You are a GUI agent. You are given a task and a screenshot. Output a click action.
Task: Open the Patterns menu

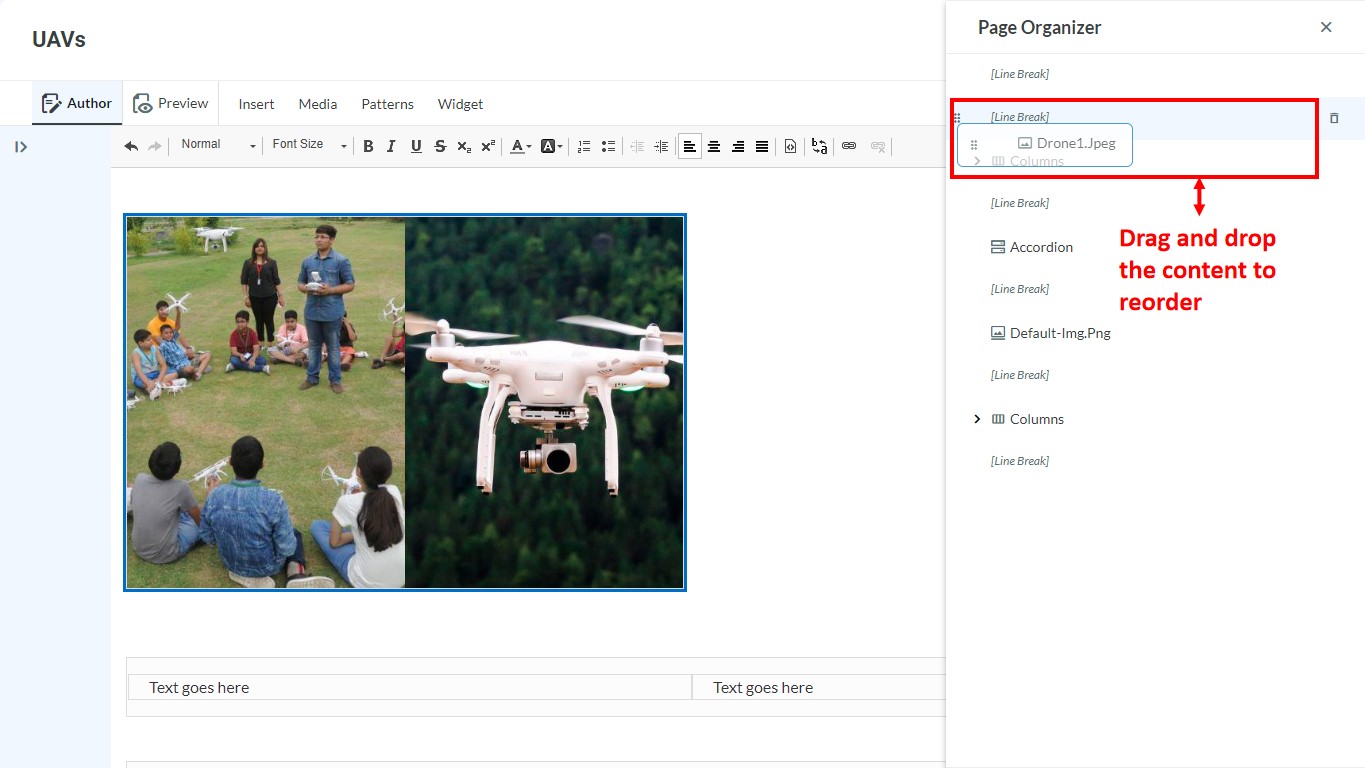(x=387, y=104)
